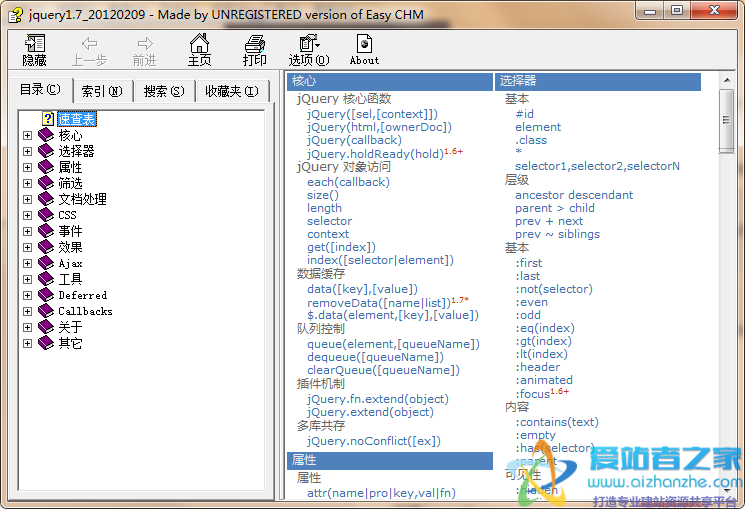The height and width of the screenshot is (509, 745).
Task: Minimize the CHM viewer window
Action: [x=650, y=10]
